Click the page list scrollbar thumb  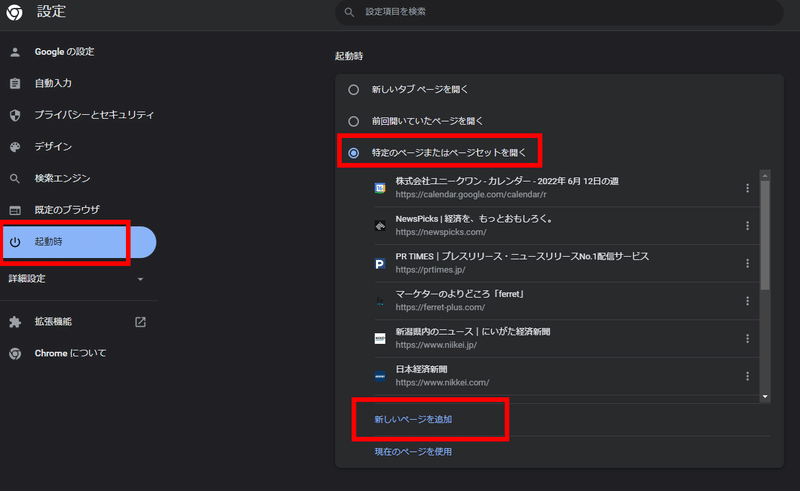(765, 235)
